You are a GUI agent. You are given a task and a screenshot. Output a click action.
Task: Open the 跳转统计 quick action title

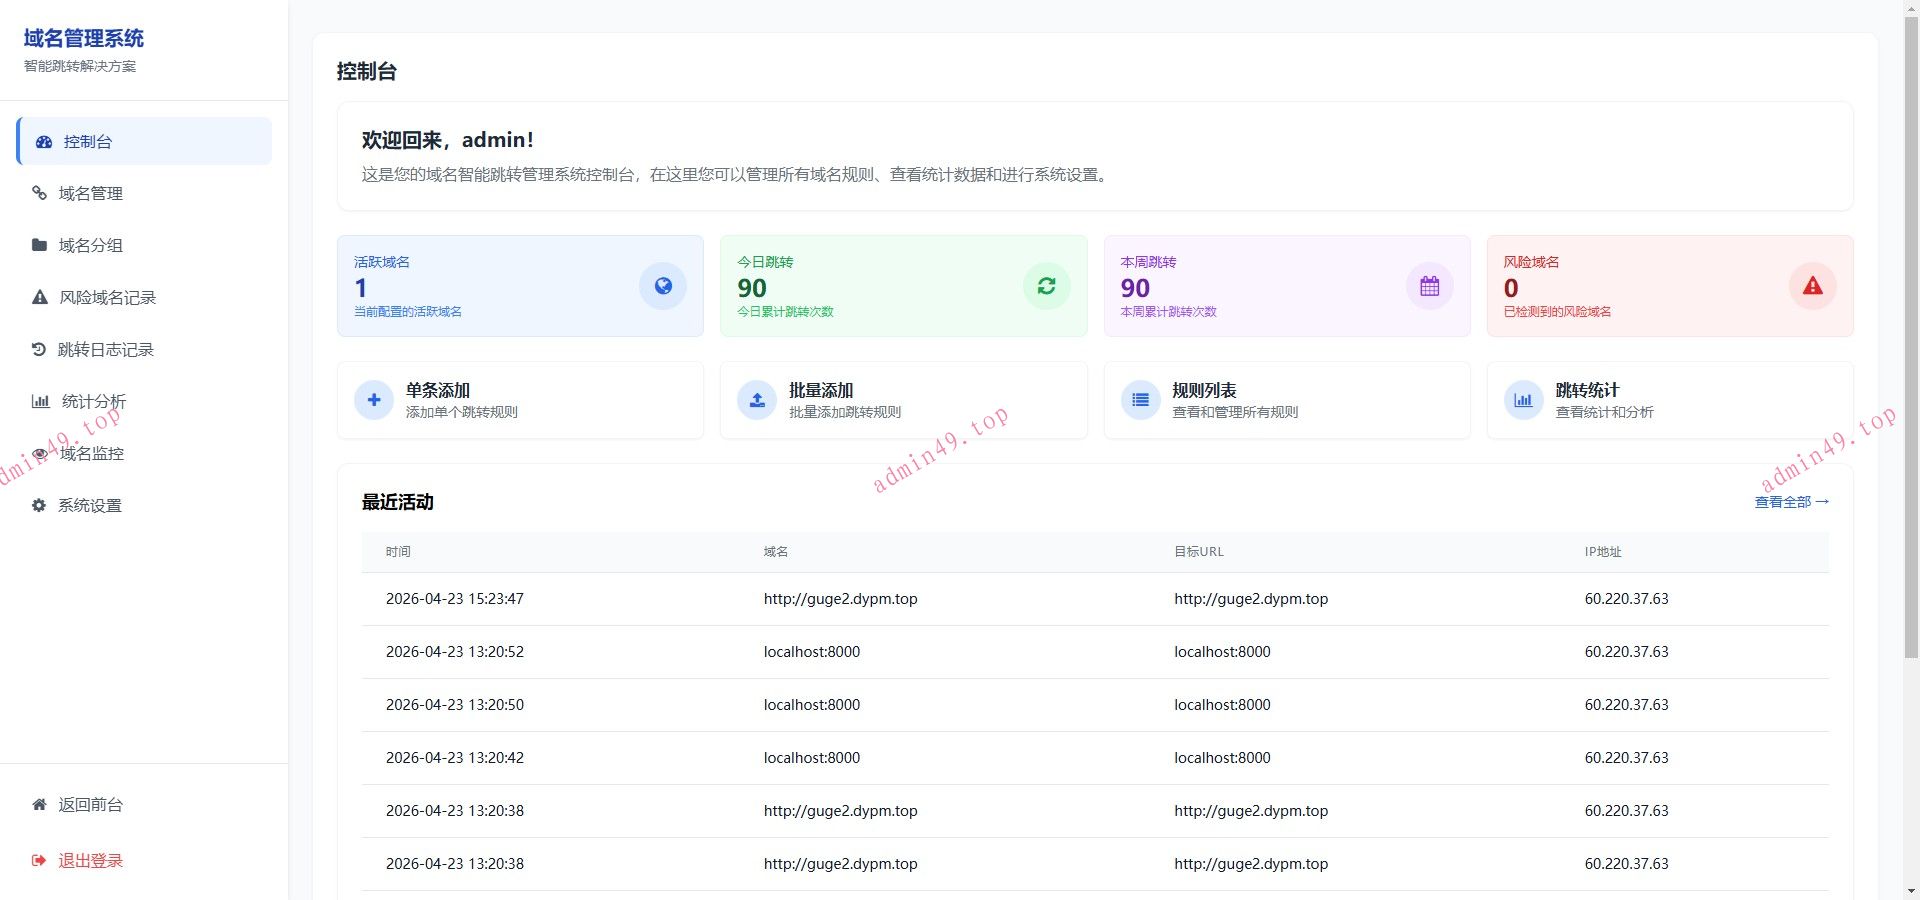(x=1587, y=390)
